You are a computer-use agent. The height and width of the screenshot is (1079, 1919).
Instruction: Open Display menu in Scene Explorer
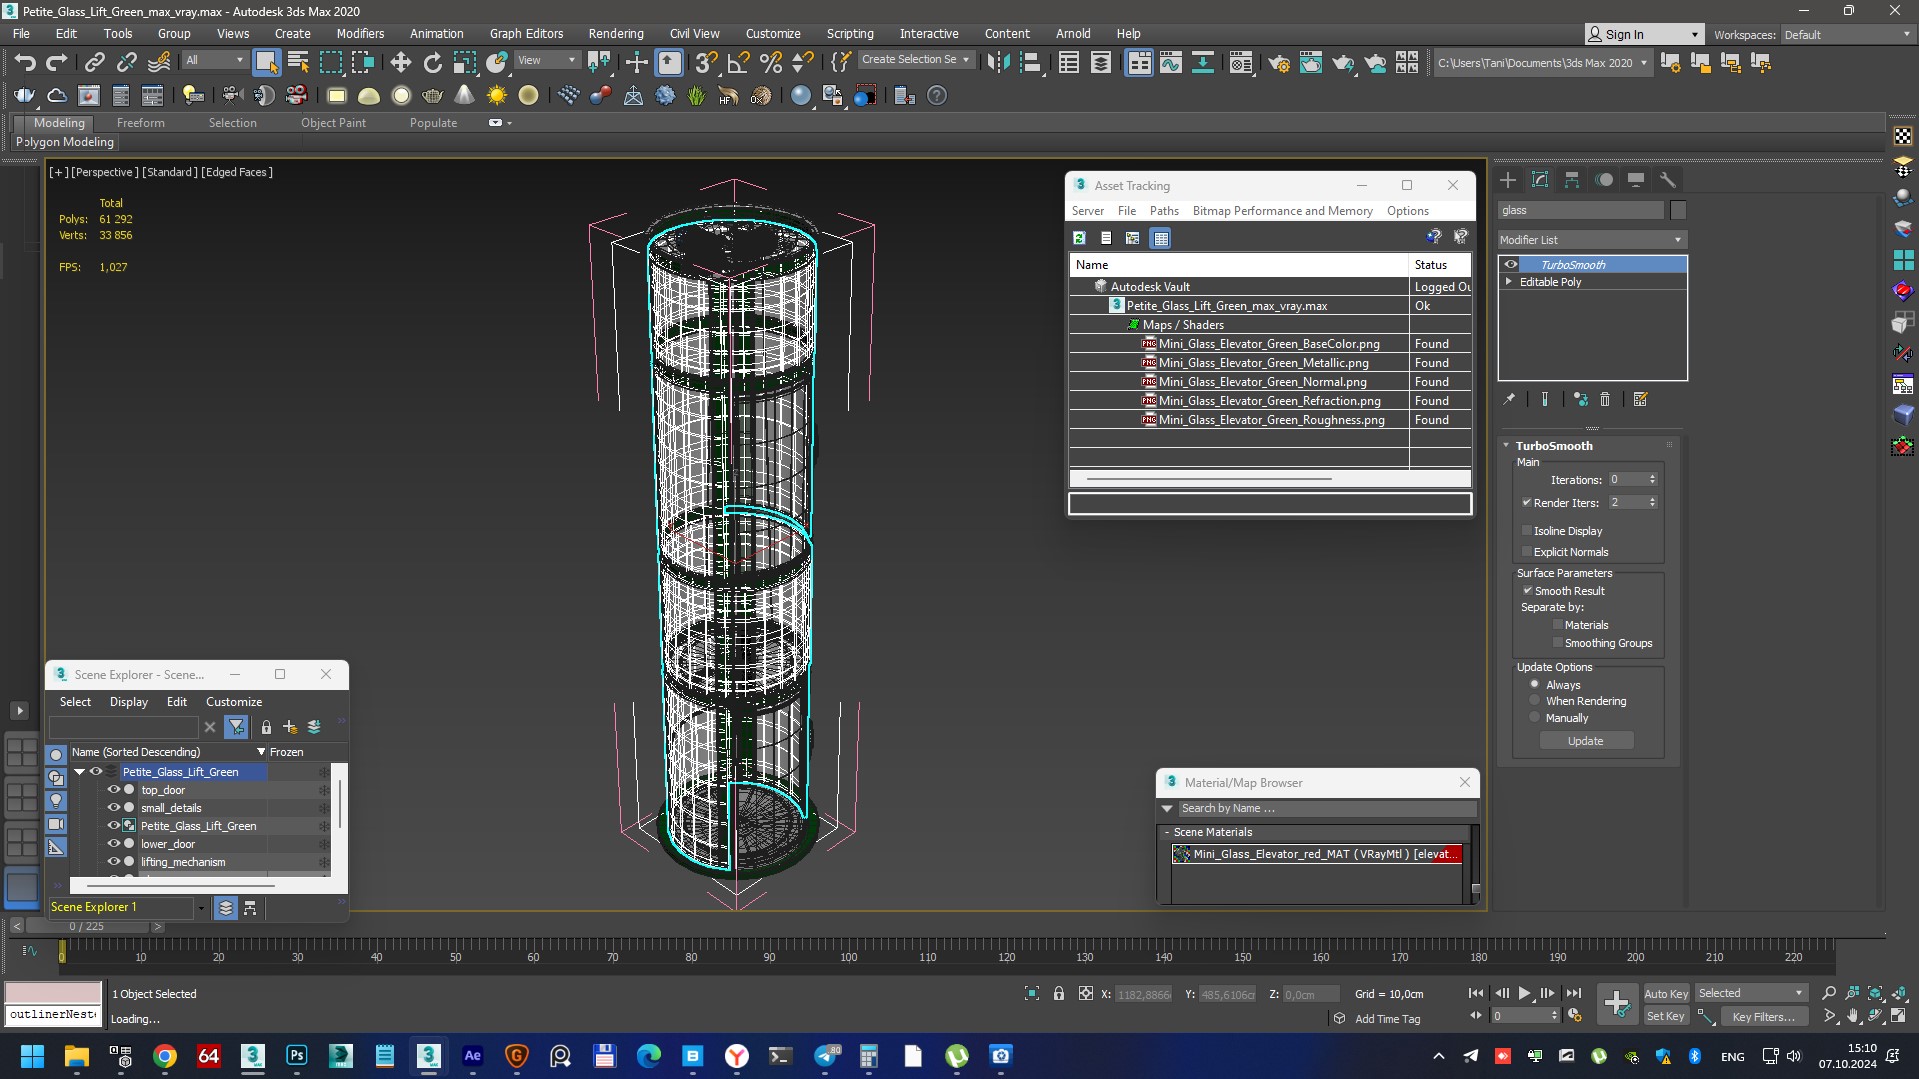coord(128,702)
